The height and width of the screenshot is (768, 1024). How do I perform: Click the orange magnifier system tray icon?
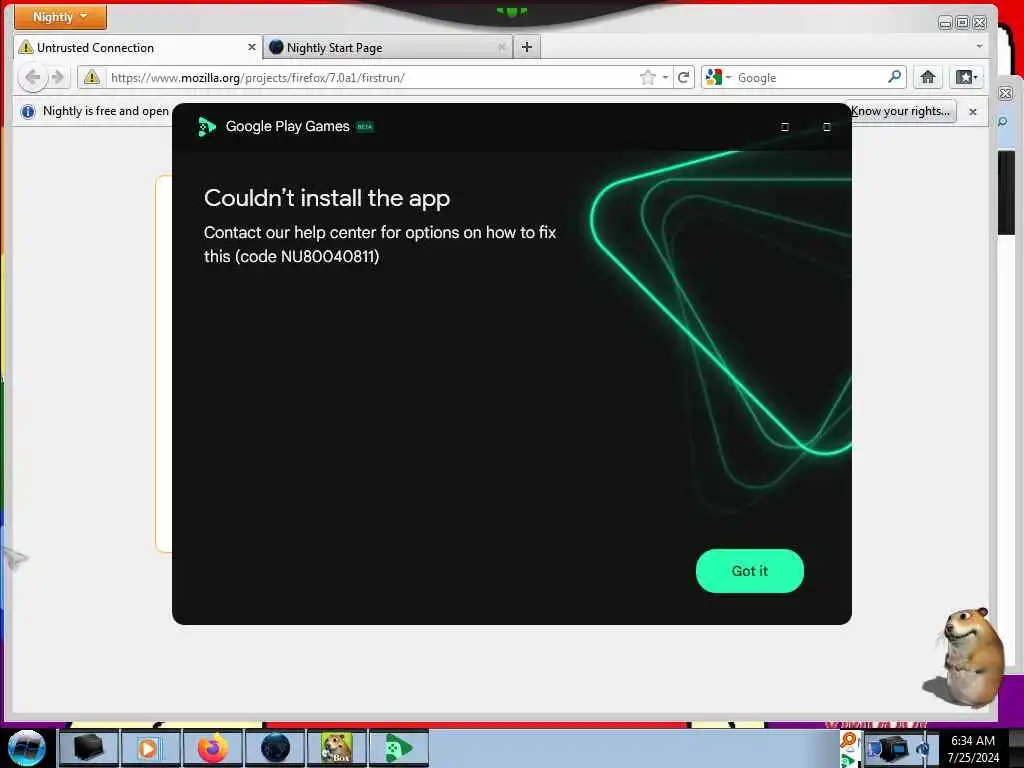pos(848,739)
